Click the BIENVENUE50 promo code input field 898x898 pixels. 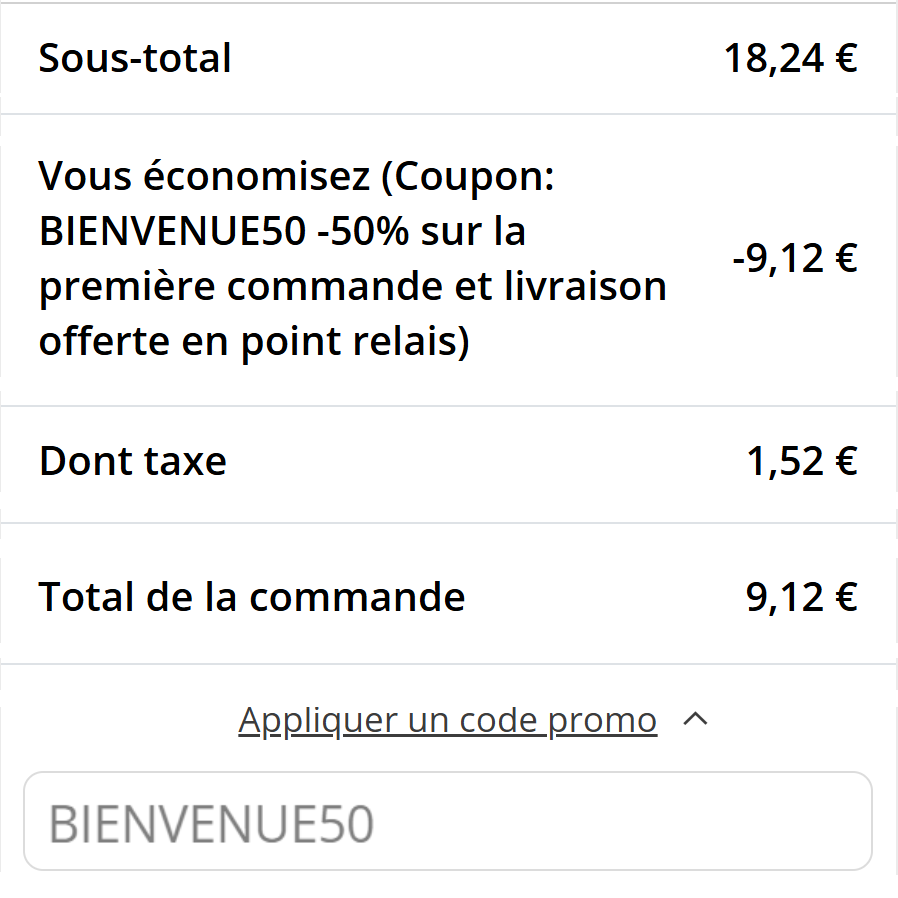(x=449, y=820)
